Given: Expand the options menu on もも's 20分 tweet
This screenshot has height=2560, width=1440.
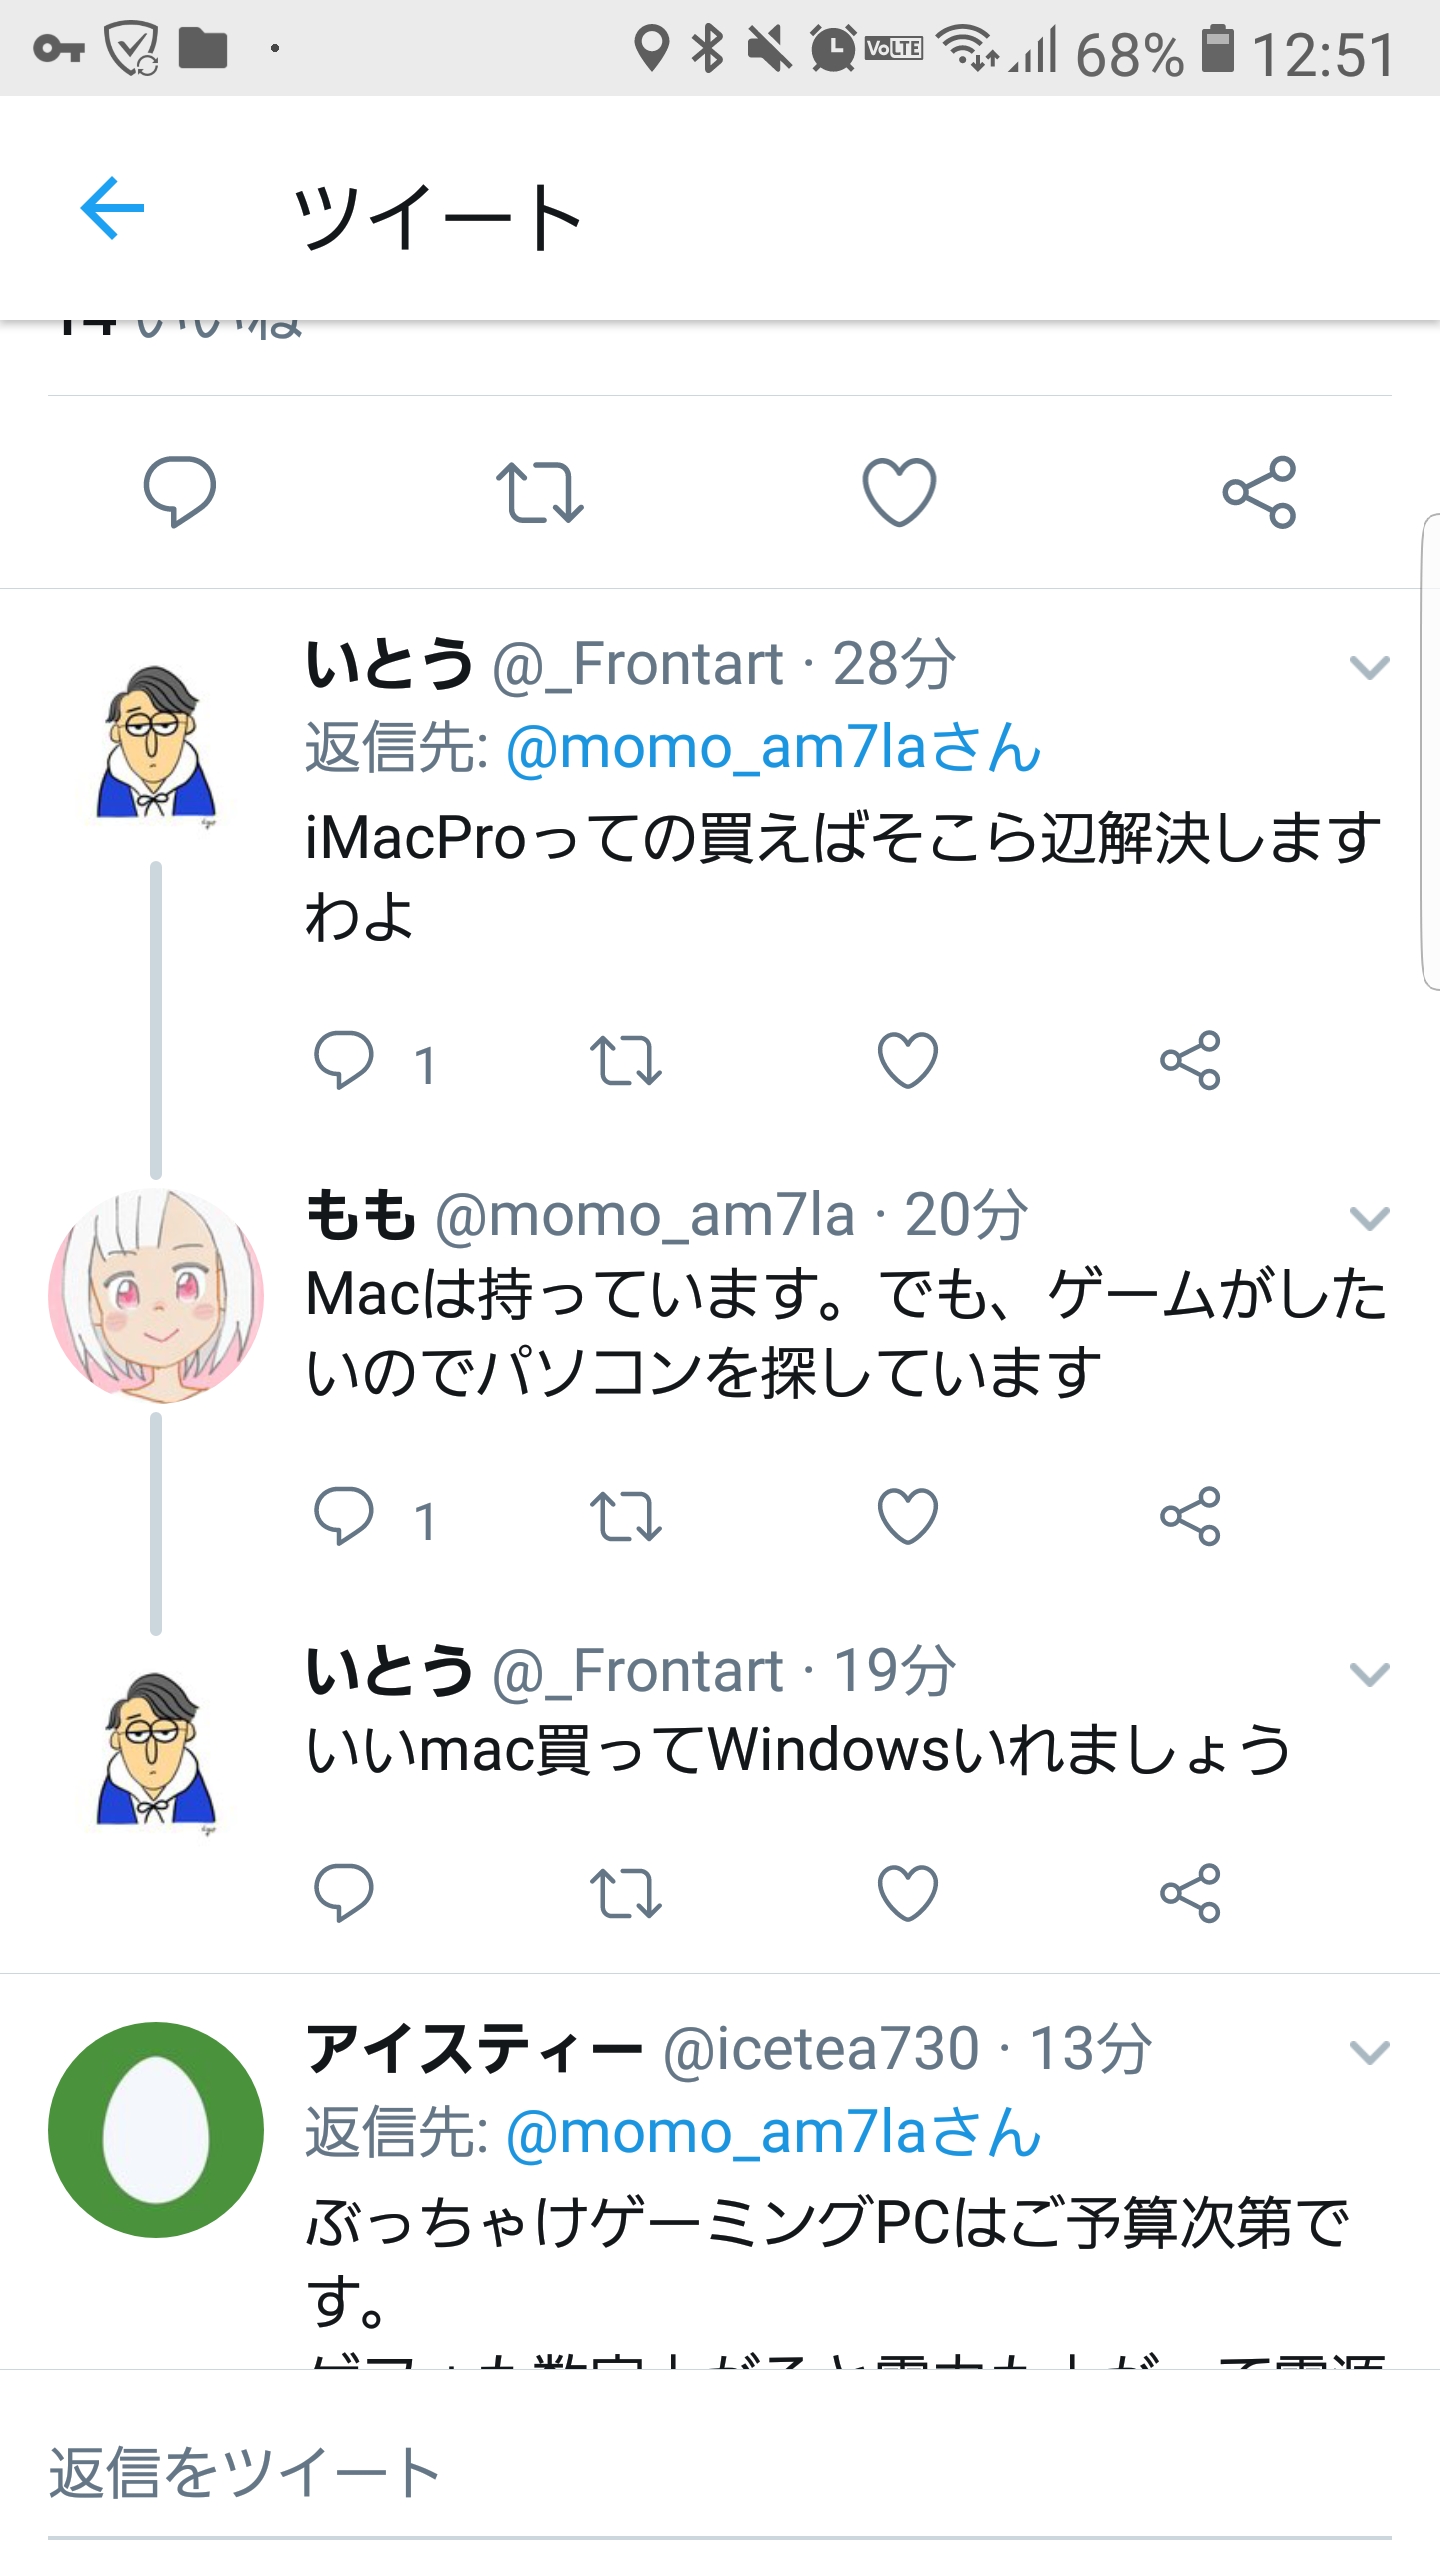Looking at the screenshot, I should (1369, 1218).
